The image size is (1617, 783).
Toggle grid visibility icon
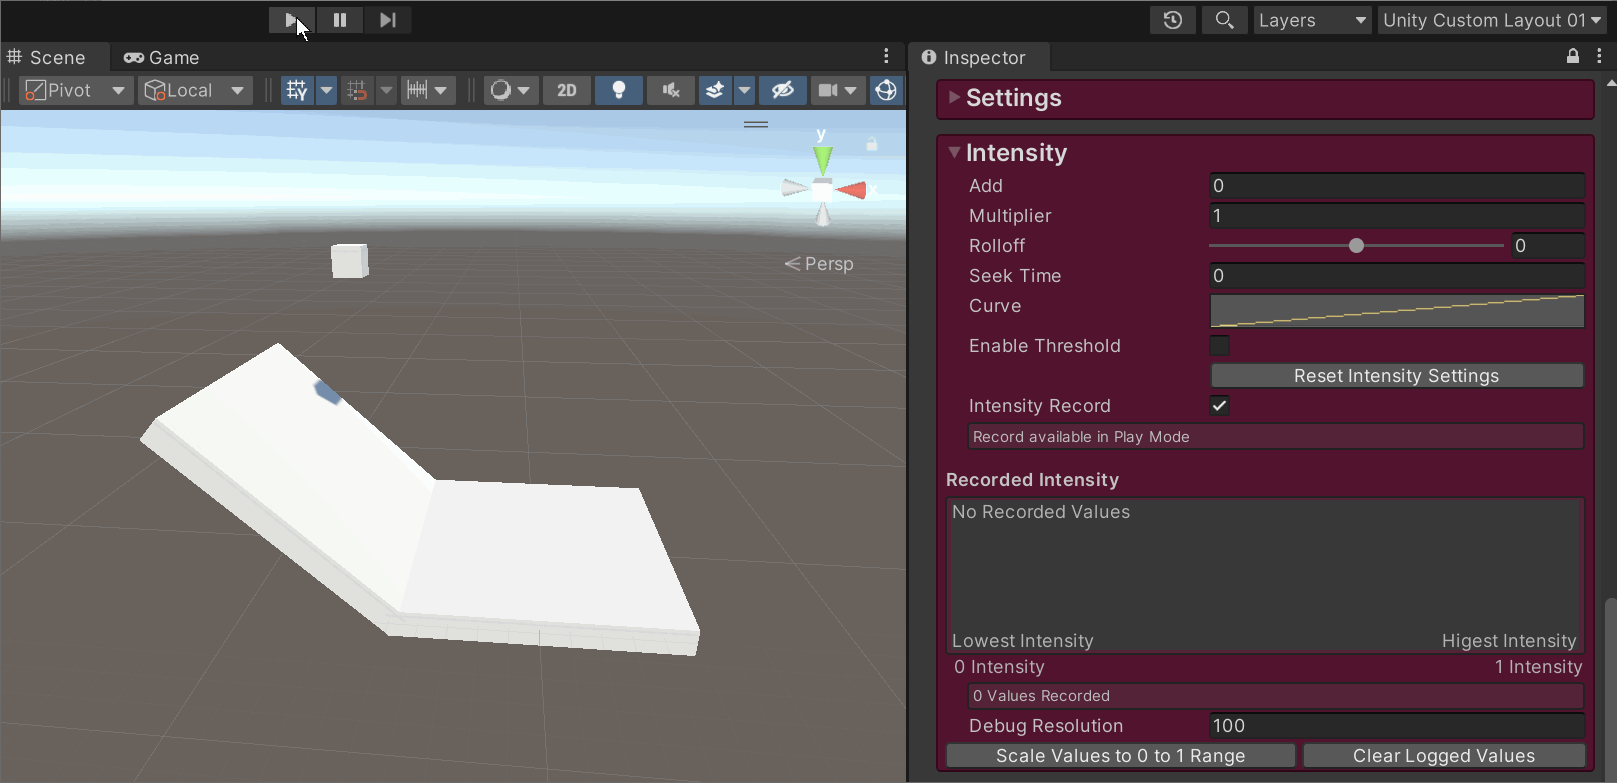tap(297, 90)
